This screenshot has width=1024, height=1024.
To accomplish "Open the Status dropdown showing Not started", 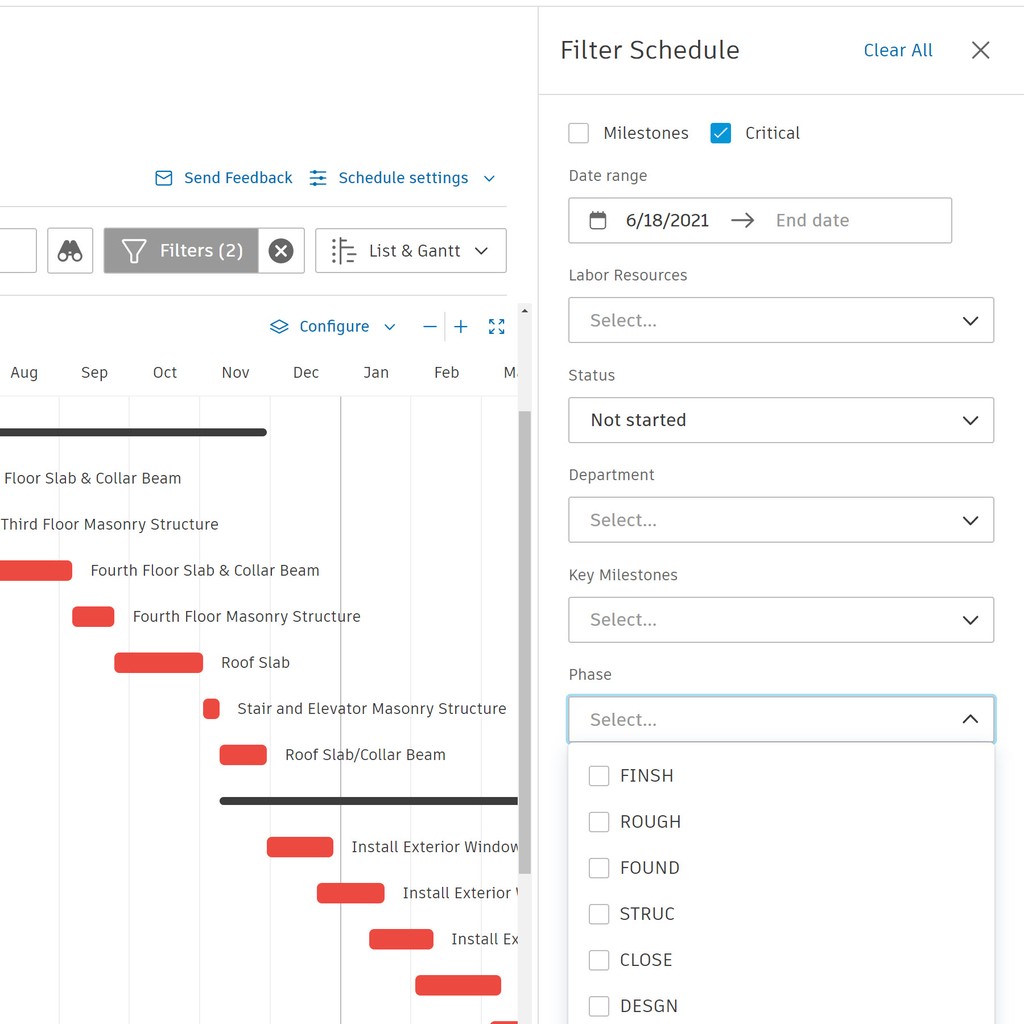I will pos(780,420).
